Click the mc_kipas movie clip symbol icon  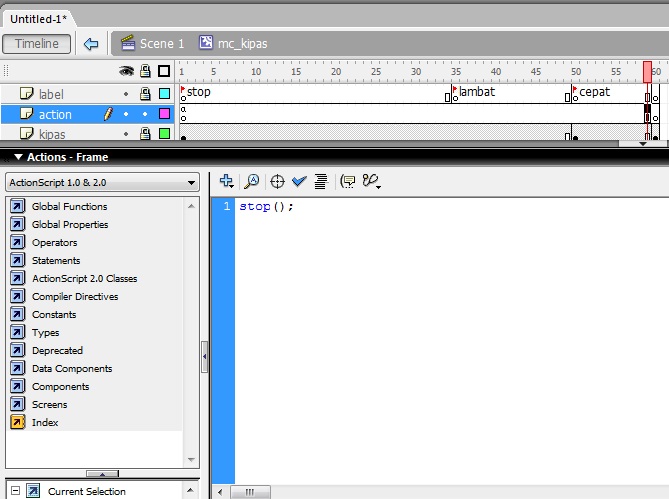206,42
